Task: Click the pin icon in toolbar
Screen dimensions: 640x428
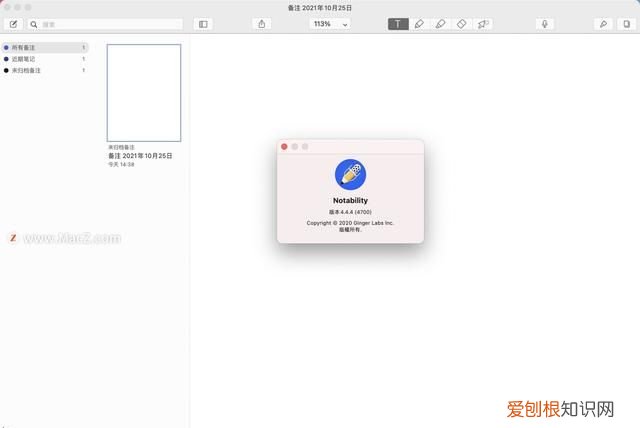Action: pyautogui.click(x=603, y=24)
